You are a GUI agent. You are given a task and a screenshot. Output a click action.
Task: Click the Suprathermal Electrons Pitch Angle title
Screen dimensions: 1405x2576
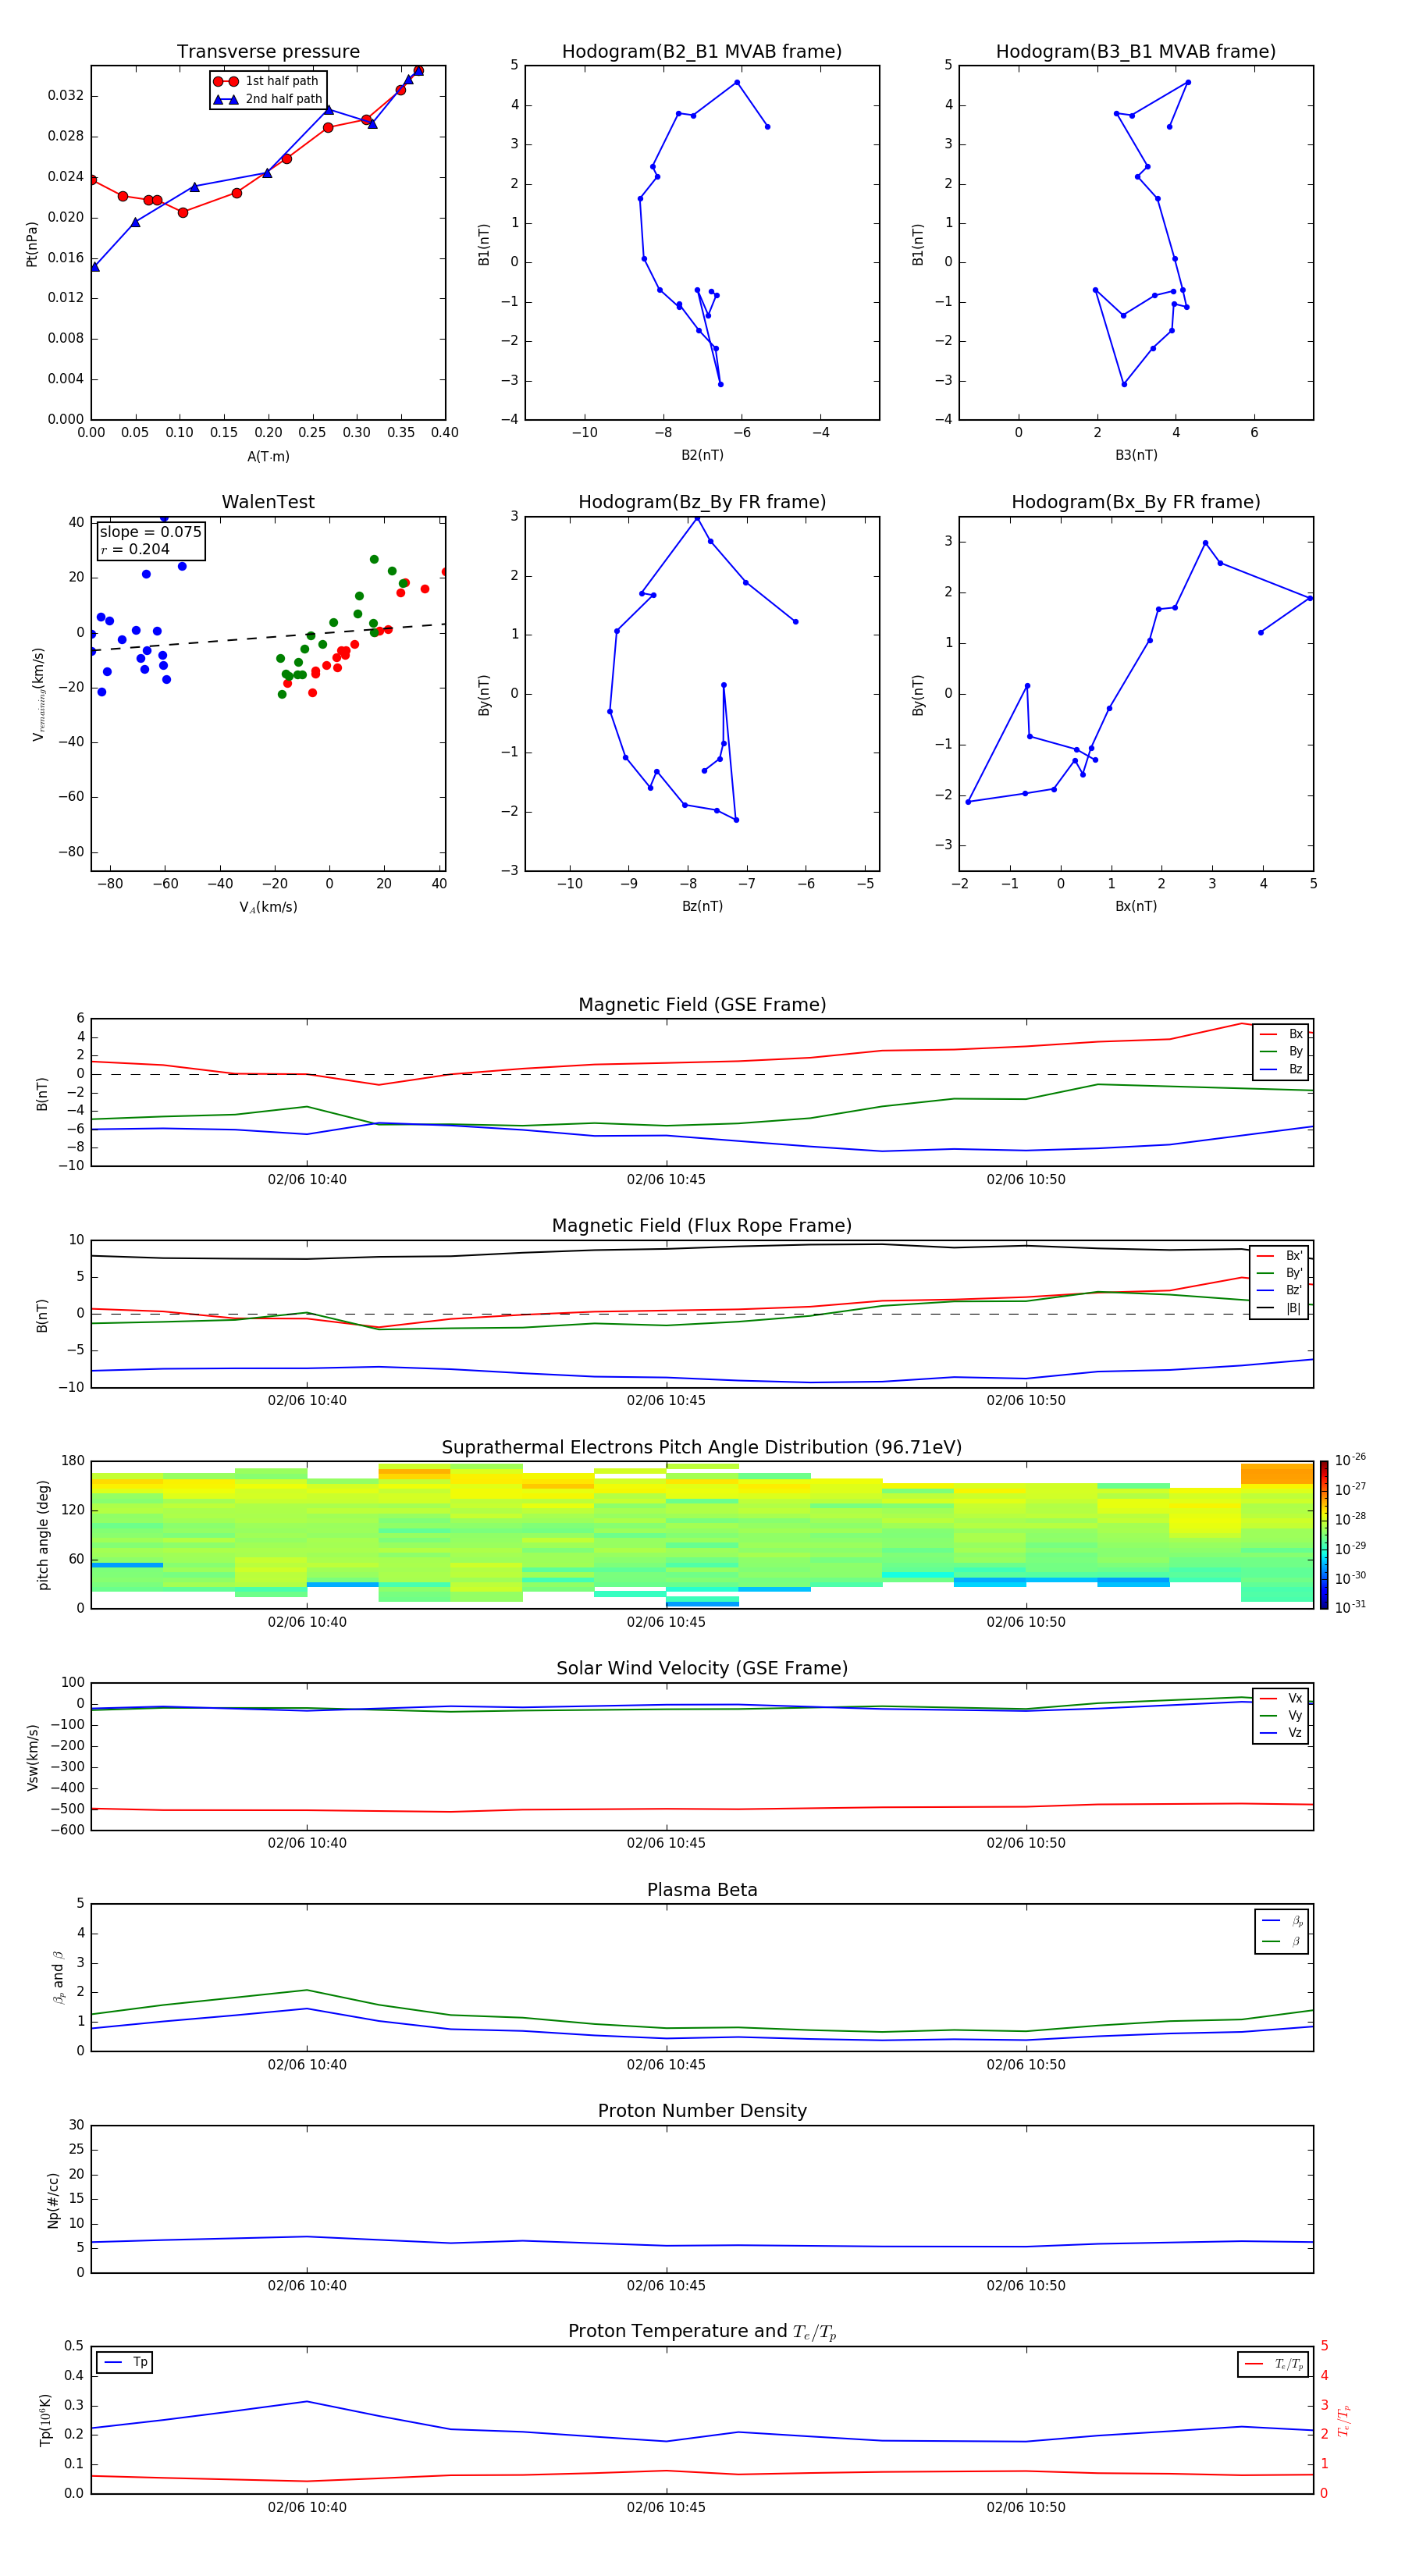click(702, 1447)
